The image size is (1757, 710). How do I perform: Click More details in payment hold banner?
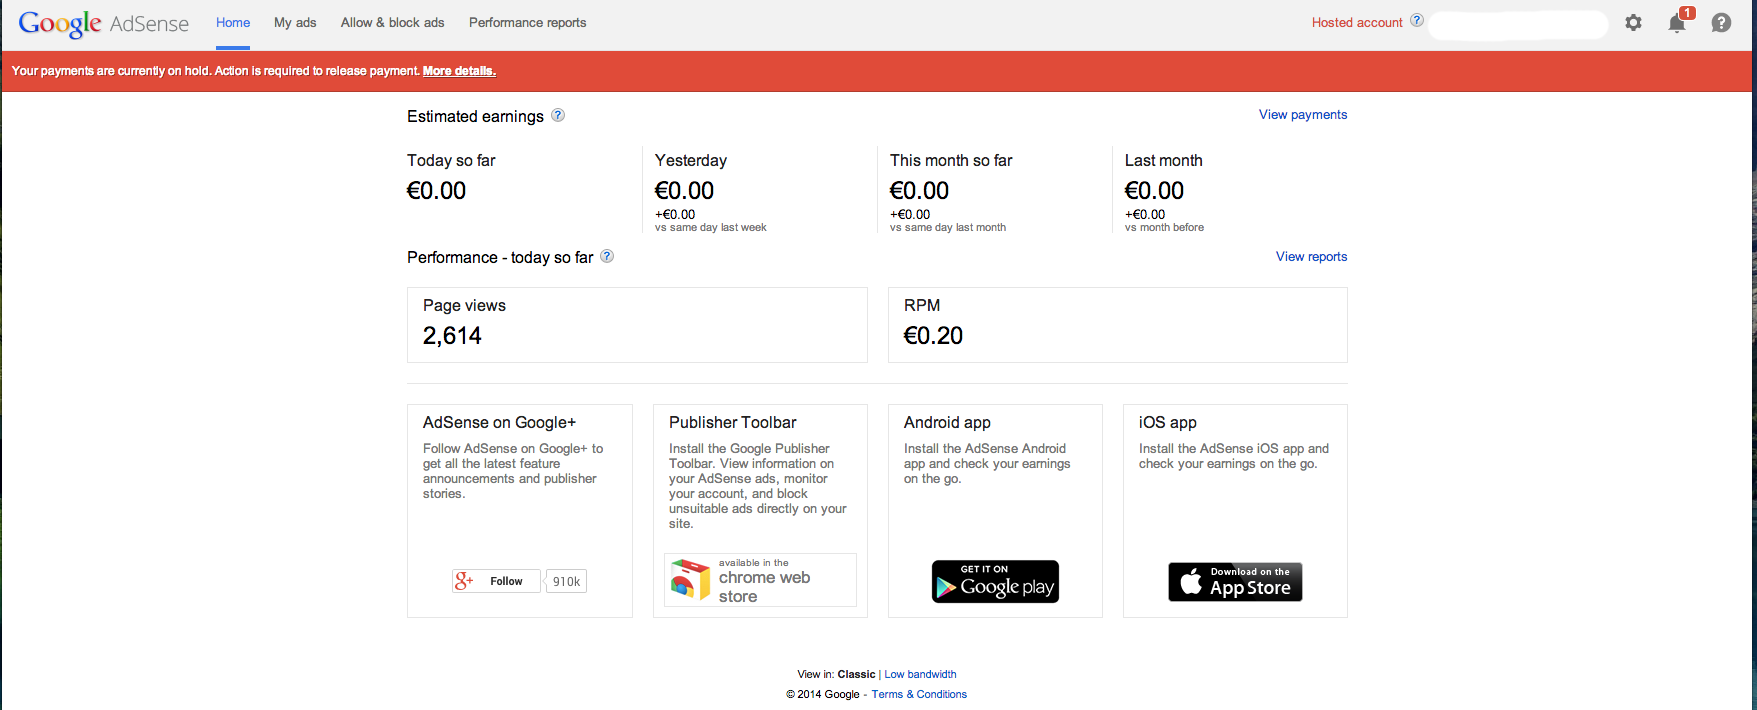coord(459,71)
